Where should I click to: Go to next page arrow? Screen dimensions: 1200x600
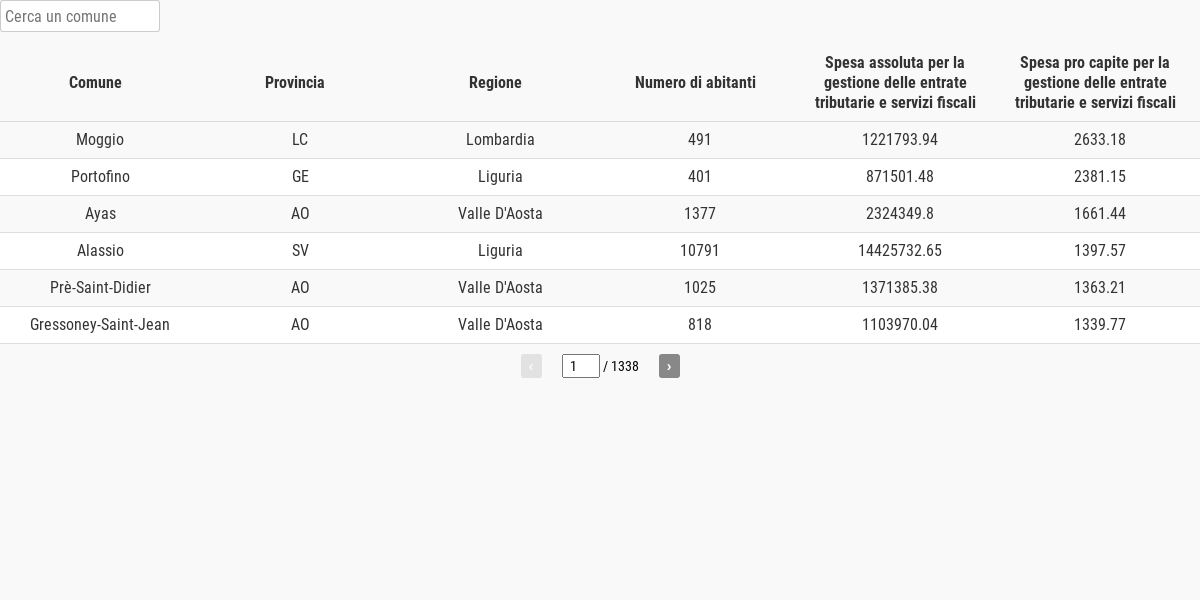coord(669,366)
